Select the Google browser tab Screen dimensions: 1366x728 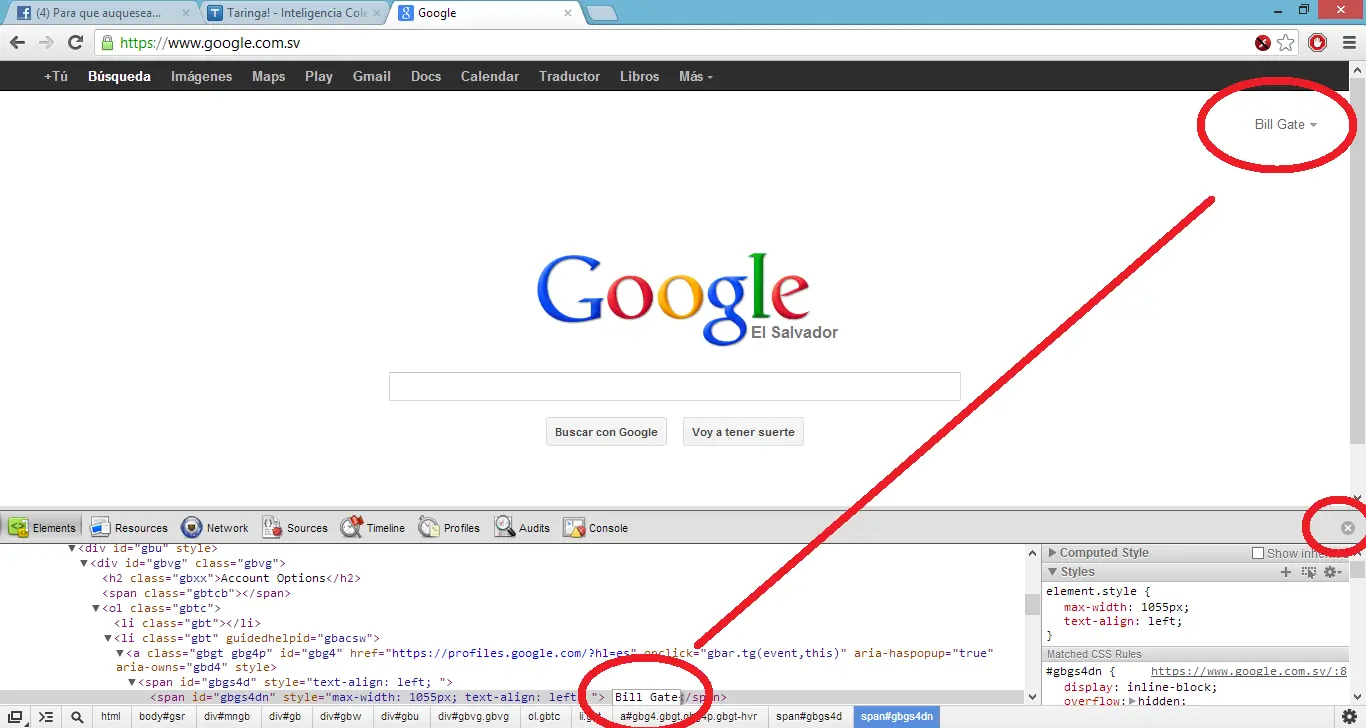coord(486,13)
